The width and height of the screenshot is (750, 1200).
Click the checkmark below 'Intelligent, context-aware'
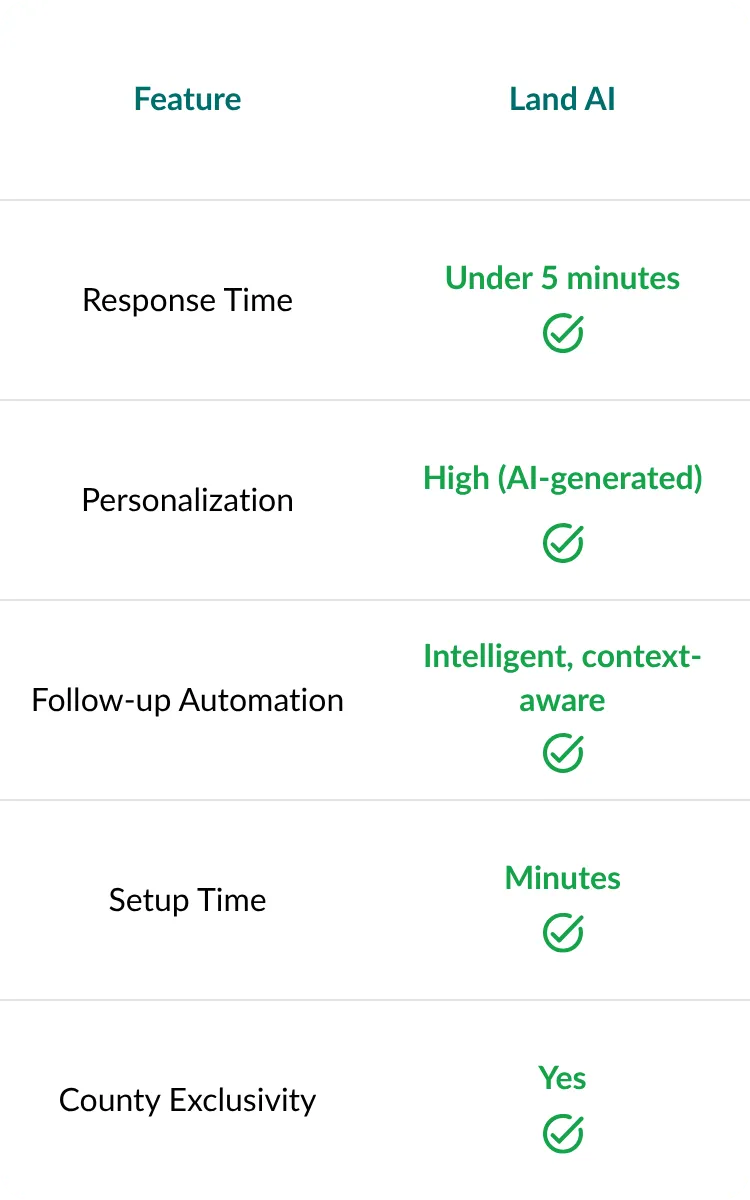coord(563,753)
